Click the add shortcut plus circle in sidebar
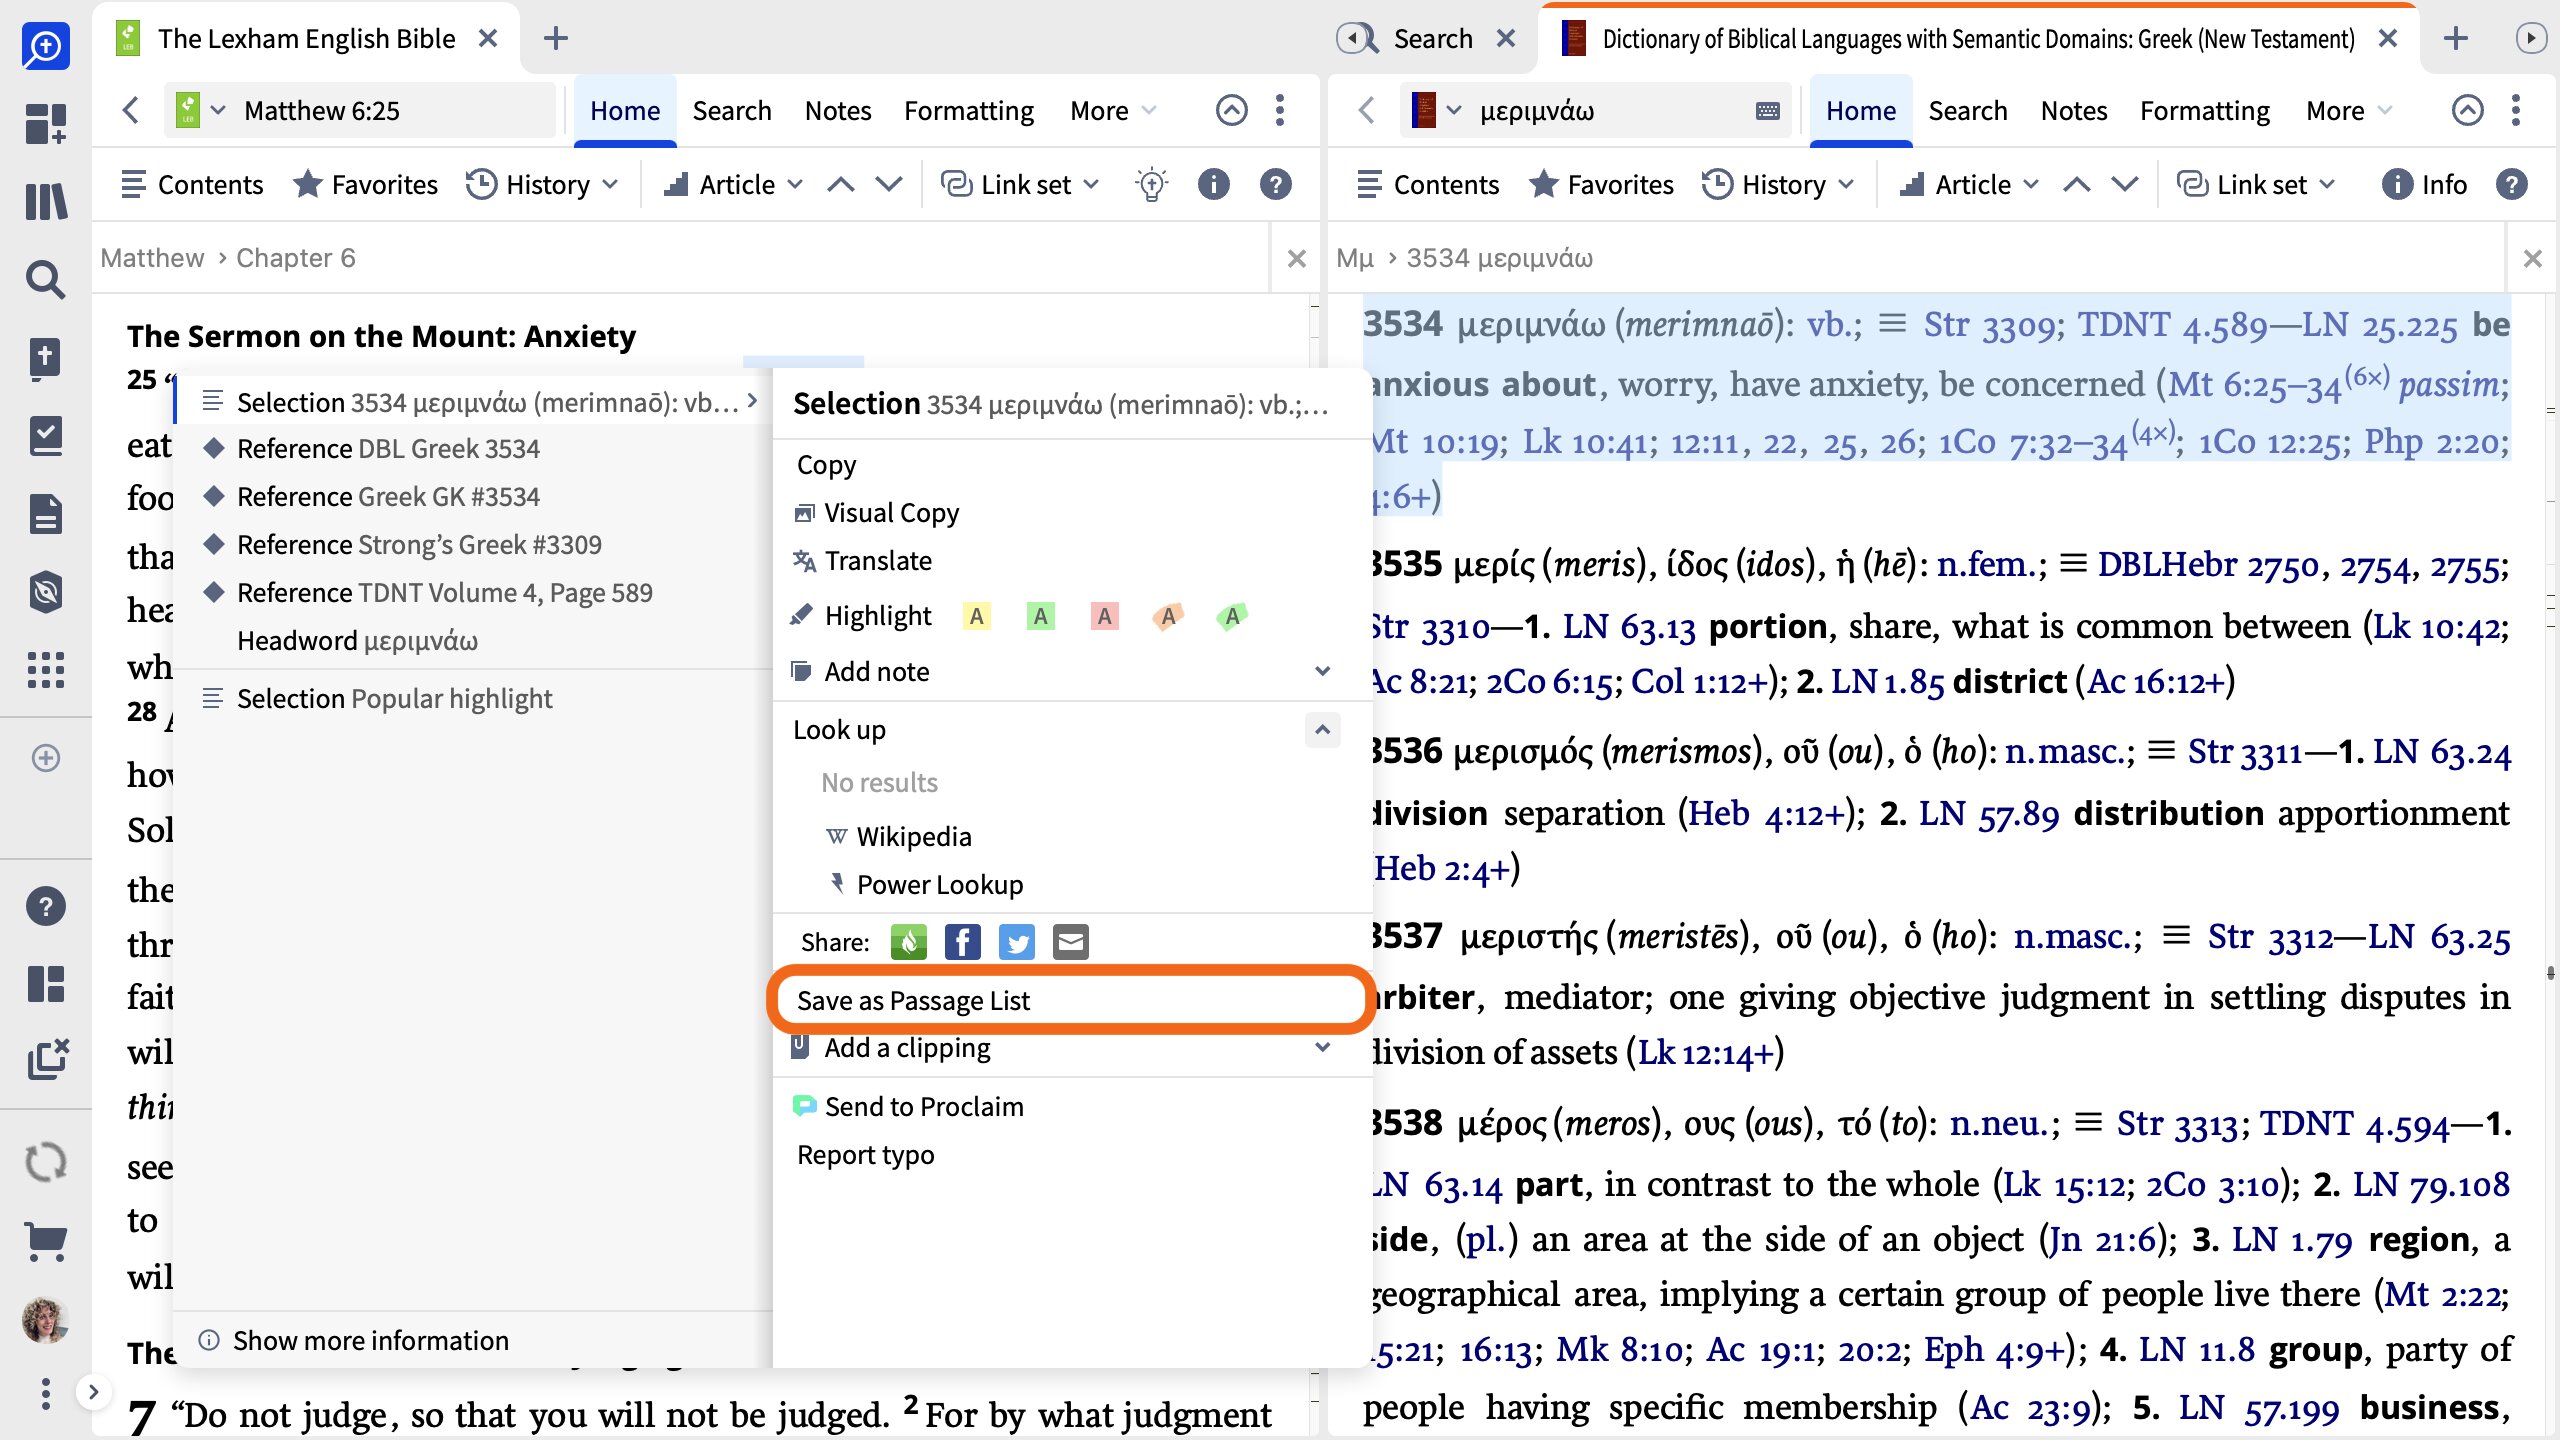The image size is (2560, 1440). [46, 758]
